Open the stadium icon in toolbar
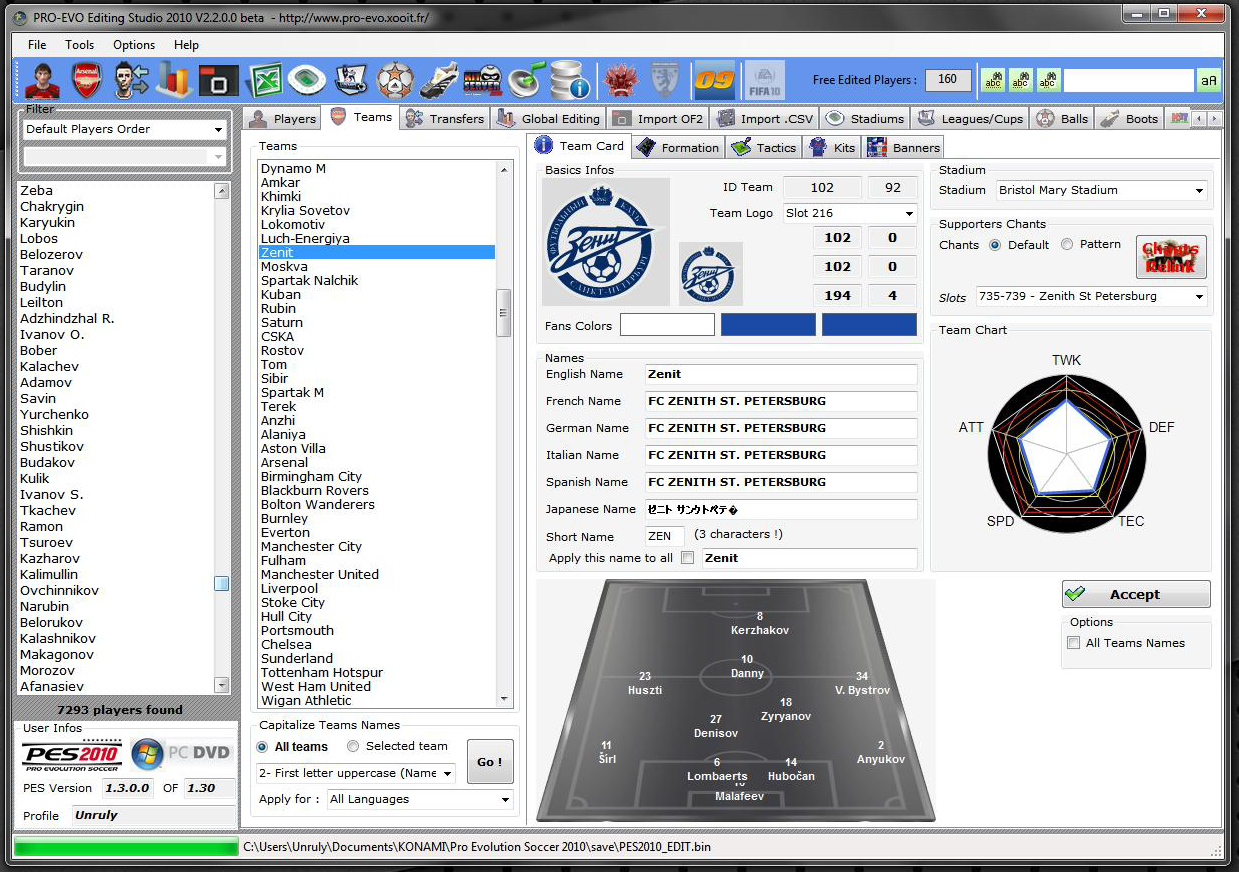This screenshot has height=872, width=1239. point(307,80)
